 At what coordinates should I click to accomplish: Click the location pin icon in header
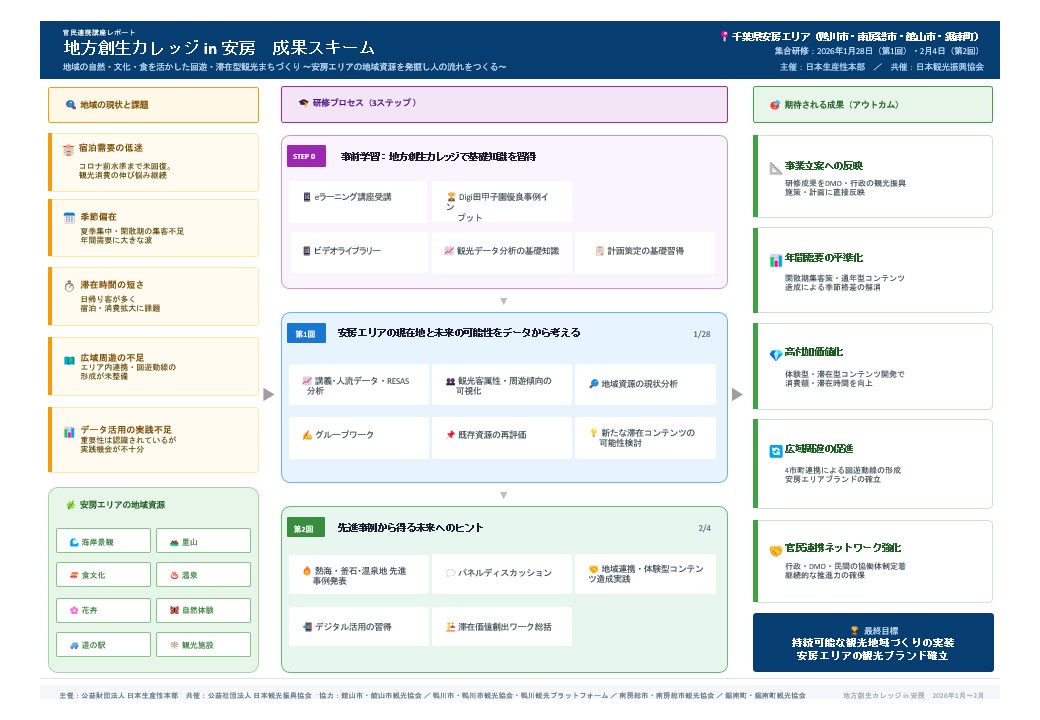724,37
